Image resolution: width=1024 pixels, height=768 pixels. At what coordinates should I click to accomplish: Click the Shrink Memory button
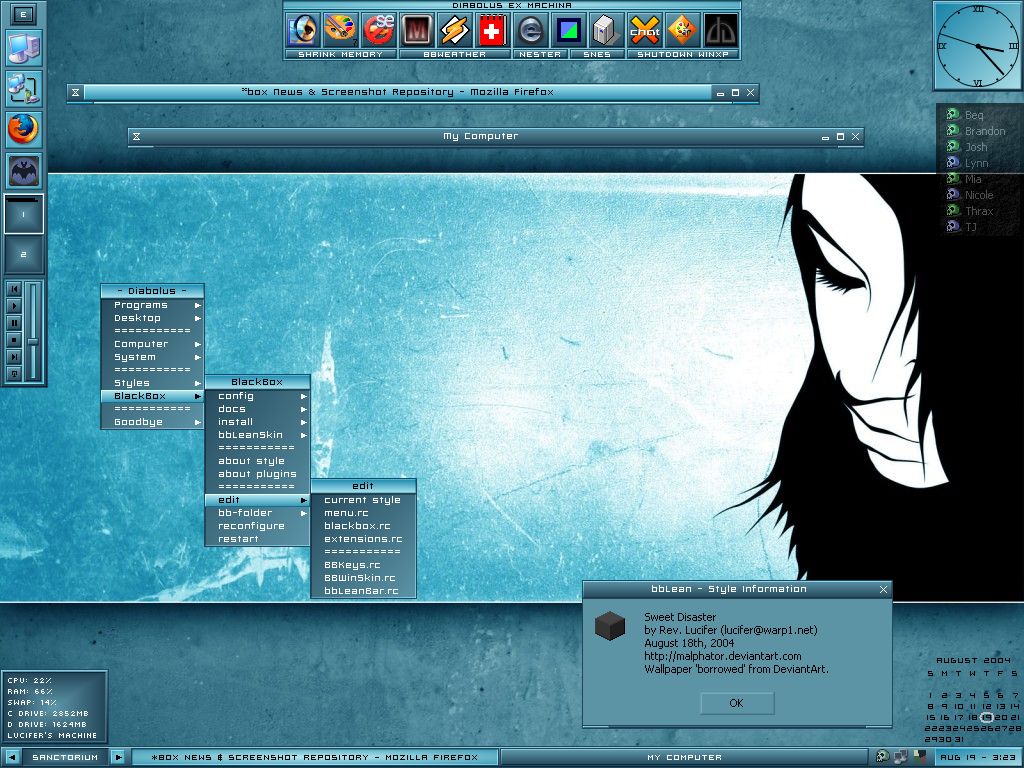[x=340, y=54]
